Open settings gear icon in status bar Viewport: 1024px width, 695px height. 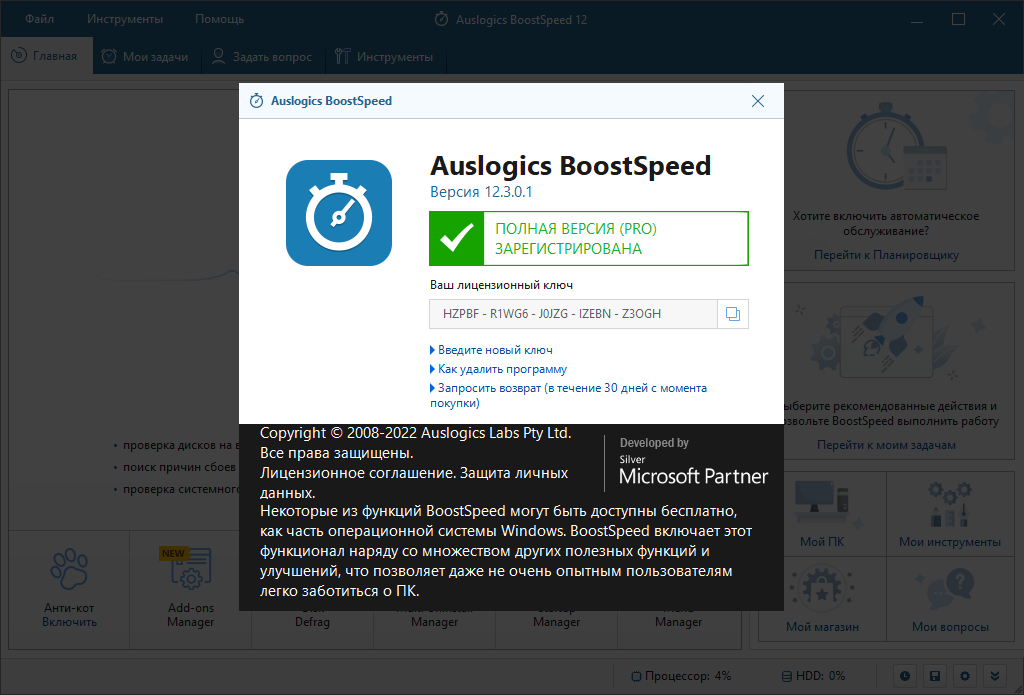click(x=965, y=676)
